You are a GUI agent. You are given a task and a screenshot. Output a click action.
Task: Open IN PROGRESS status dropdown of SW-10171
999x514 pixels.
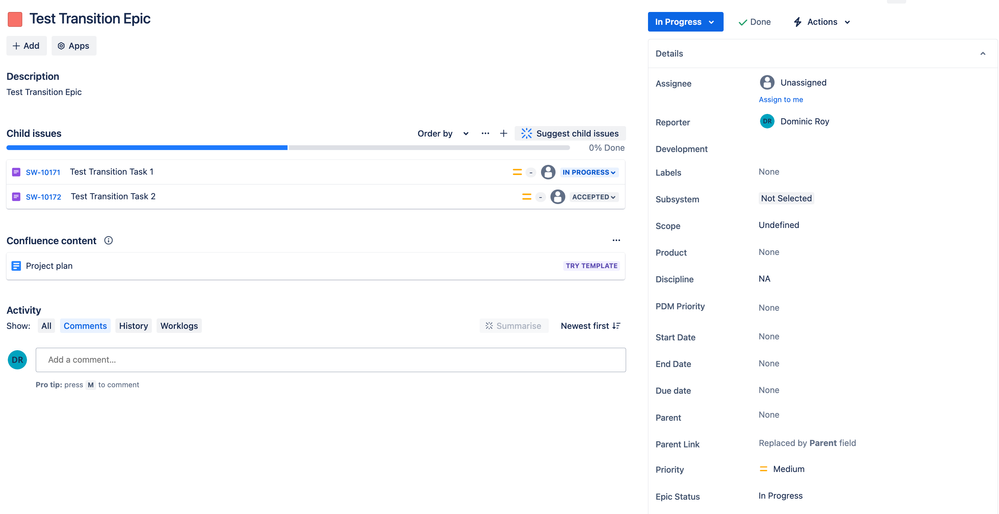pos(589,172)
